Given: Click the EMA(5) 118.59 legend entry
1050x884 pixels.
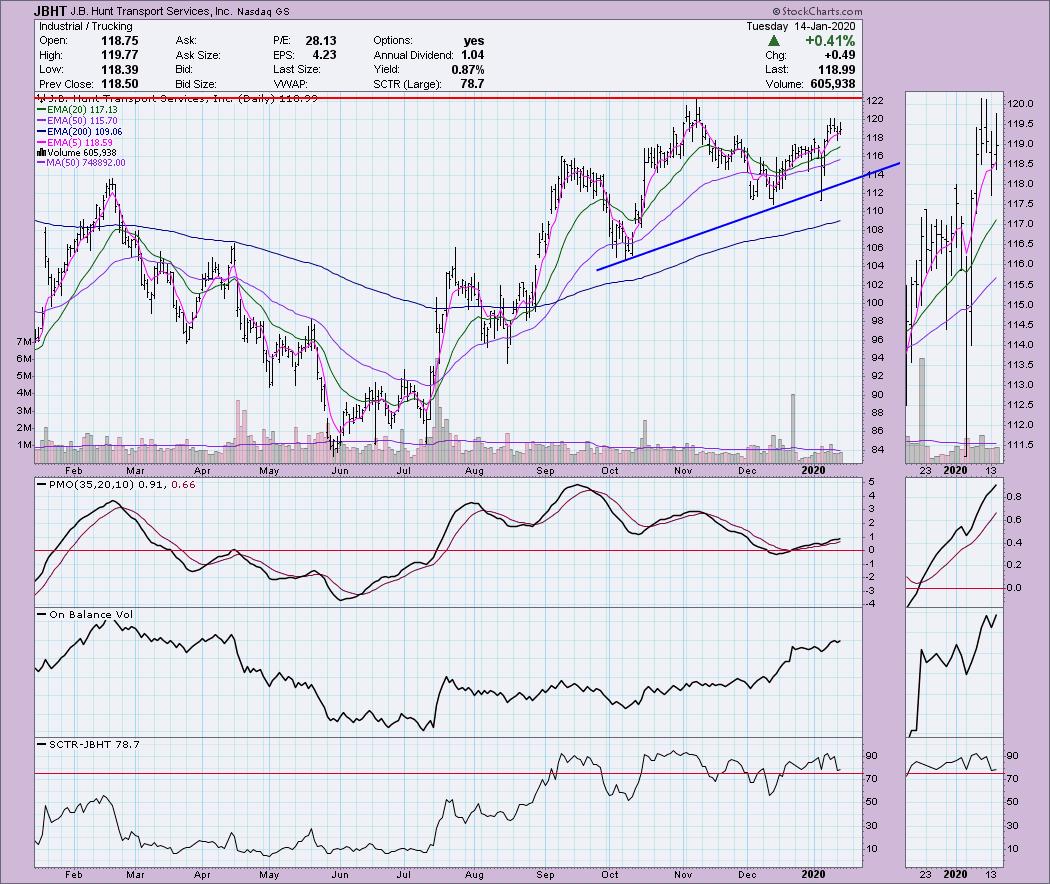Looking at the screenshot, I should coord(75,142).
